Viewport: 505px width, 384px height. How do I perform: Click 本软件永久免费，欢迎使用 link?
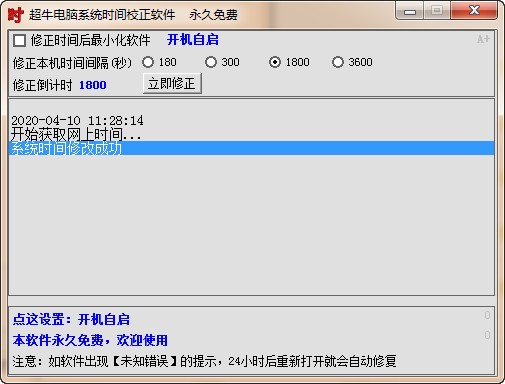point(90,340)
